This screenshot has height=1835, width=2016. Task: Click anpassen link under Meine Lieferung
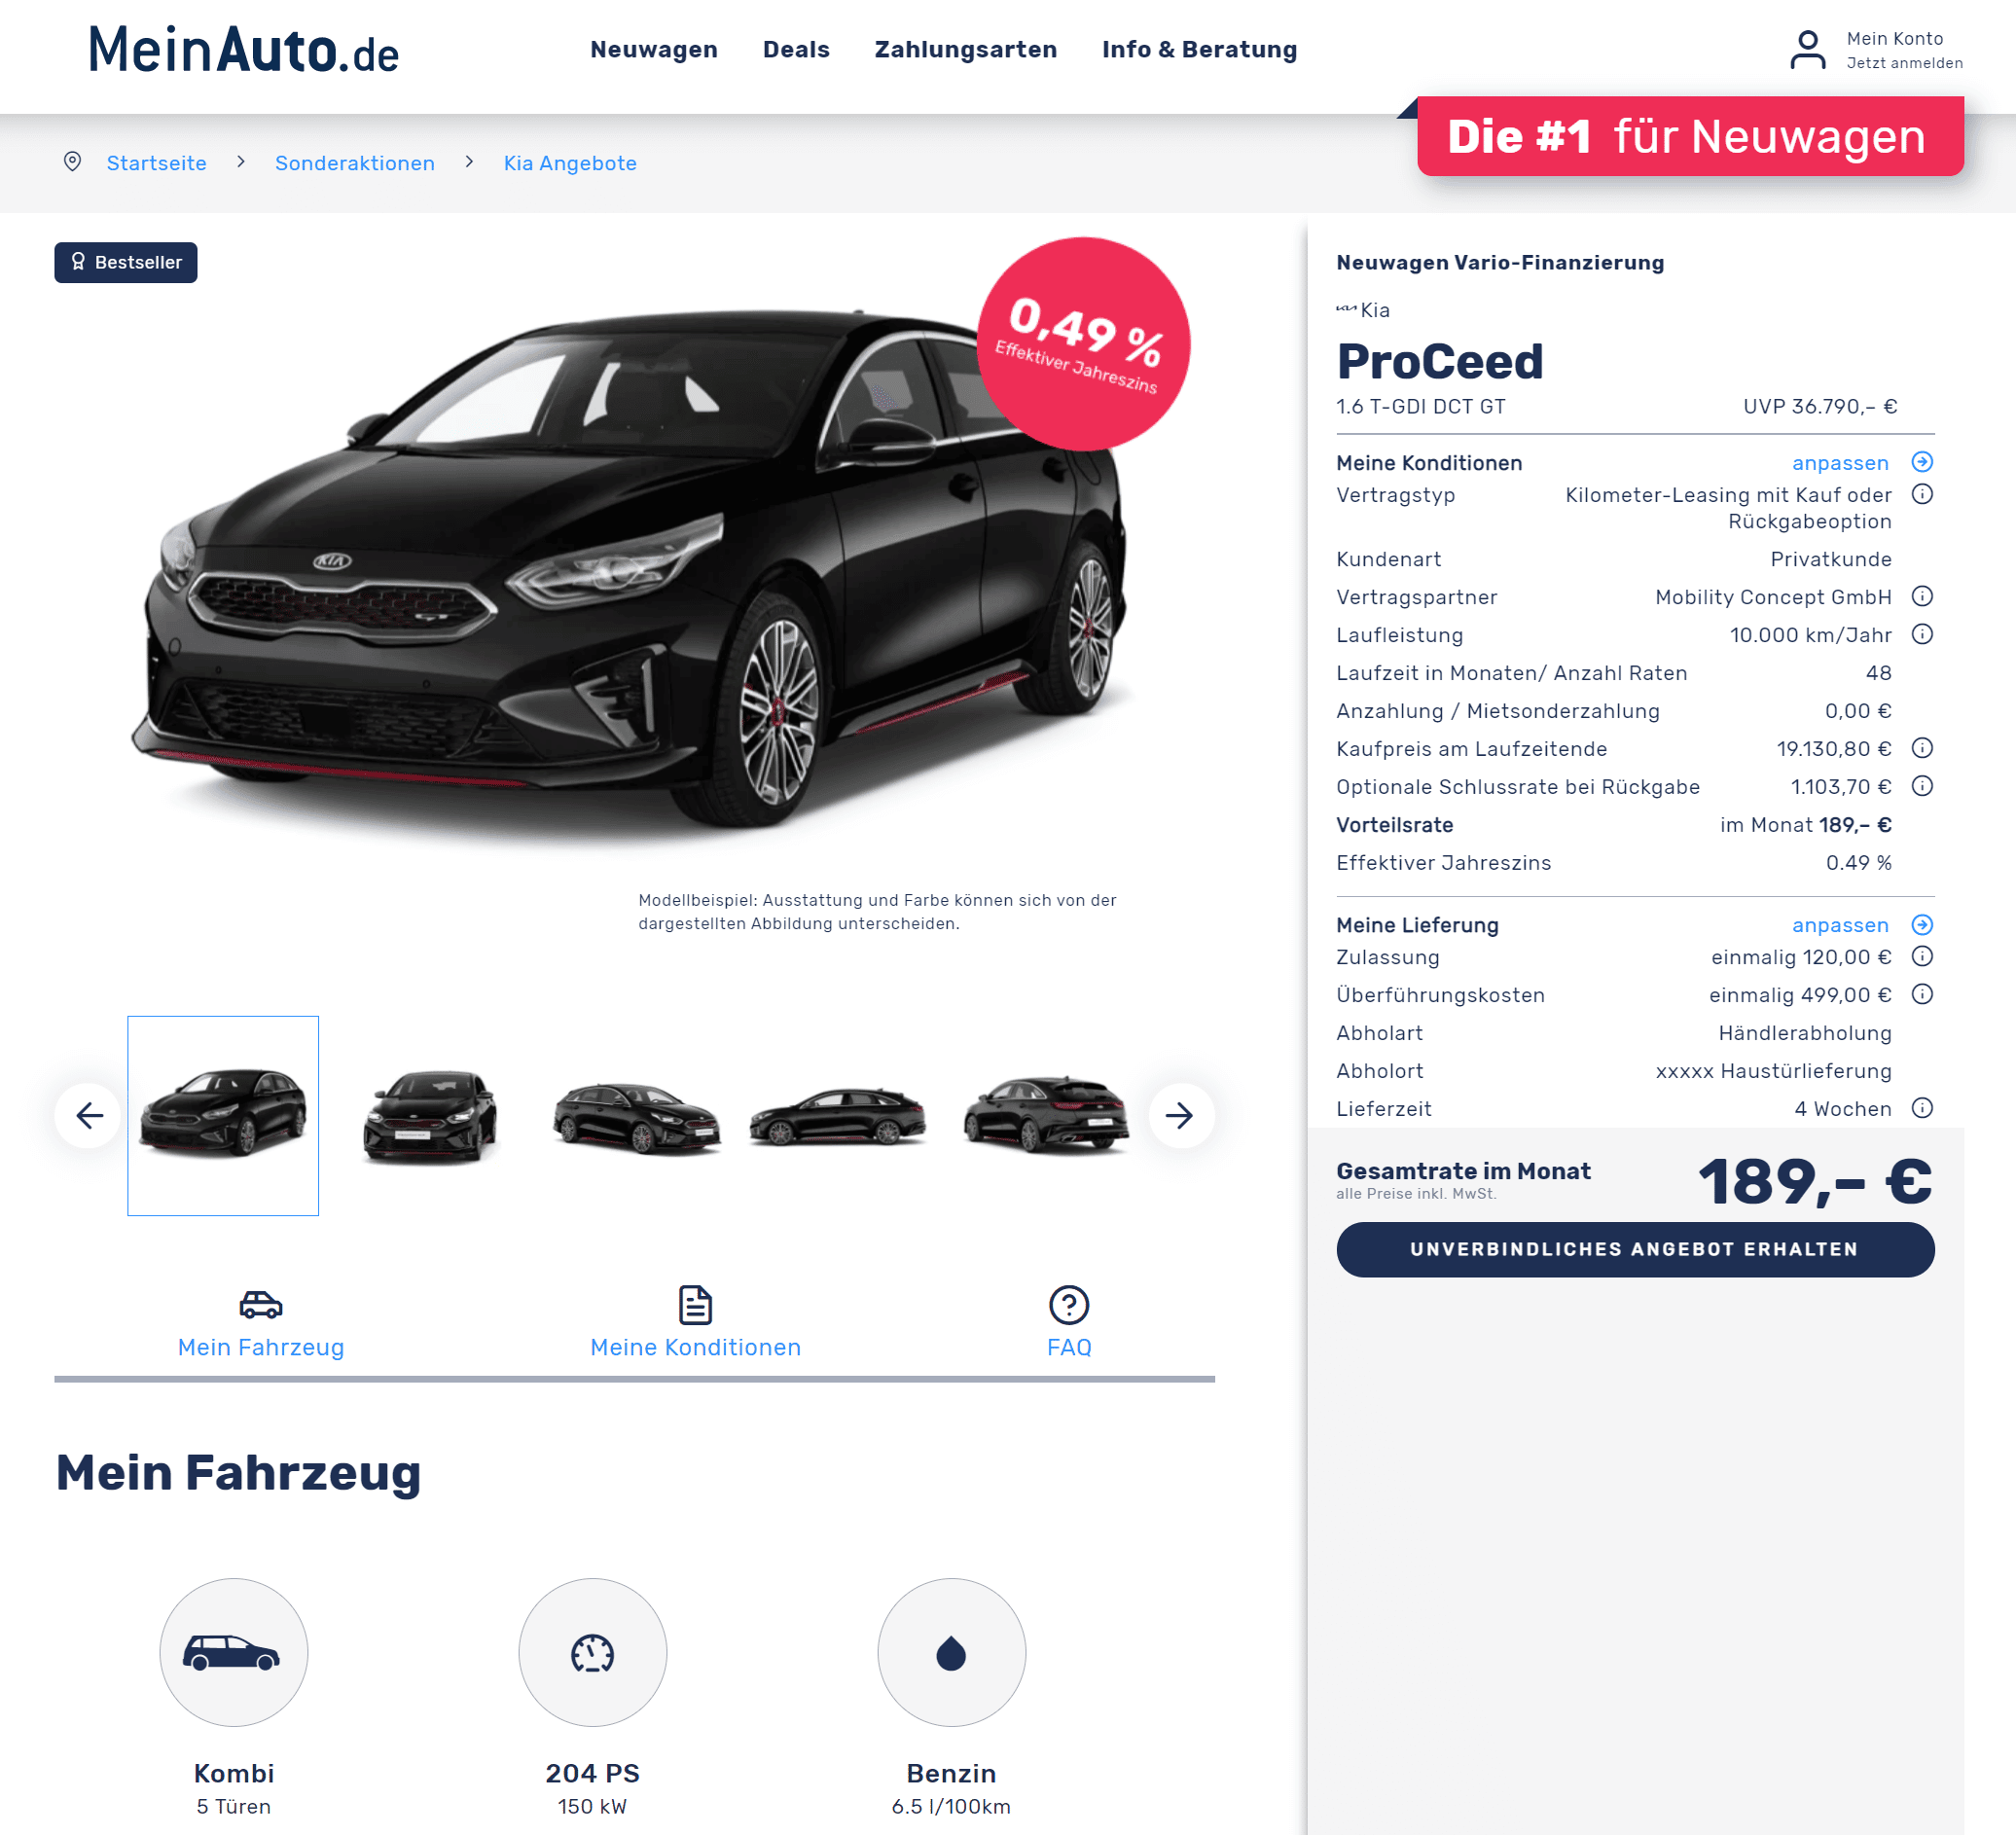click(1840, 925)
